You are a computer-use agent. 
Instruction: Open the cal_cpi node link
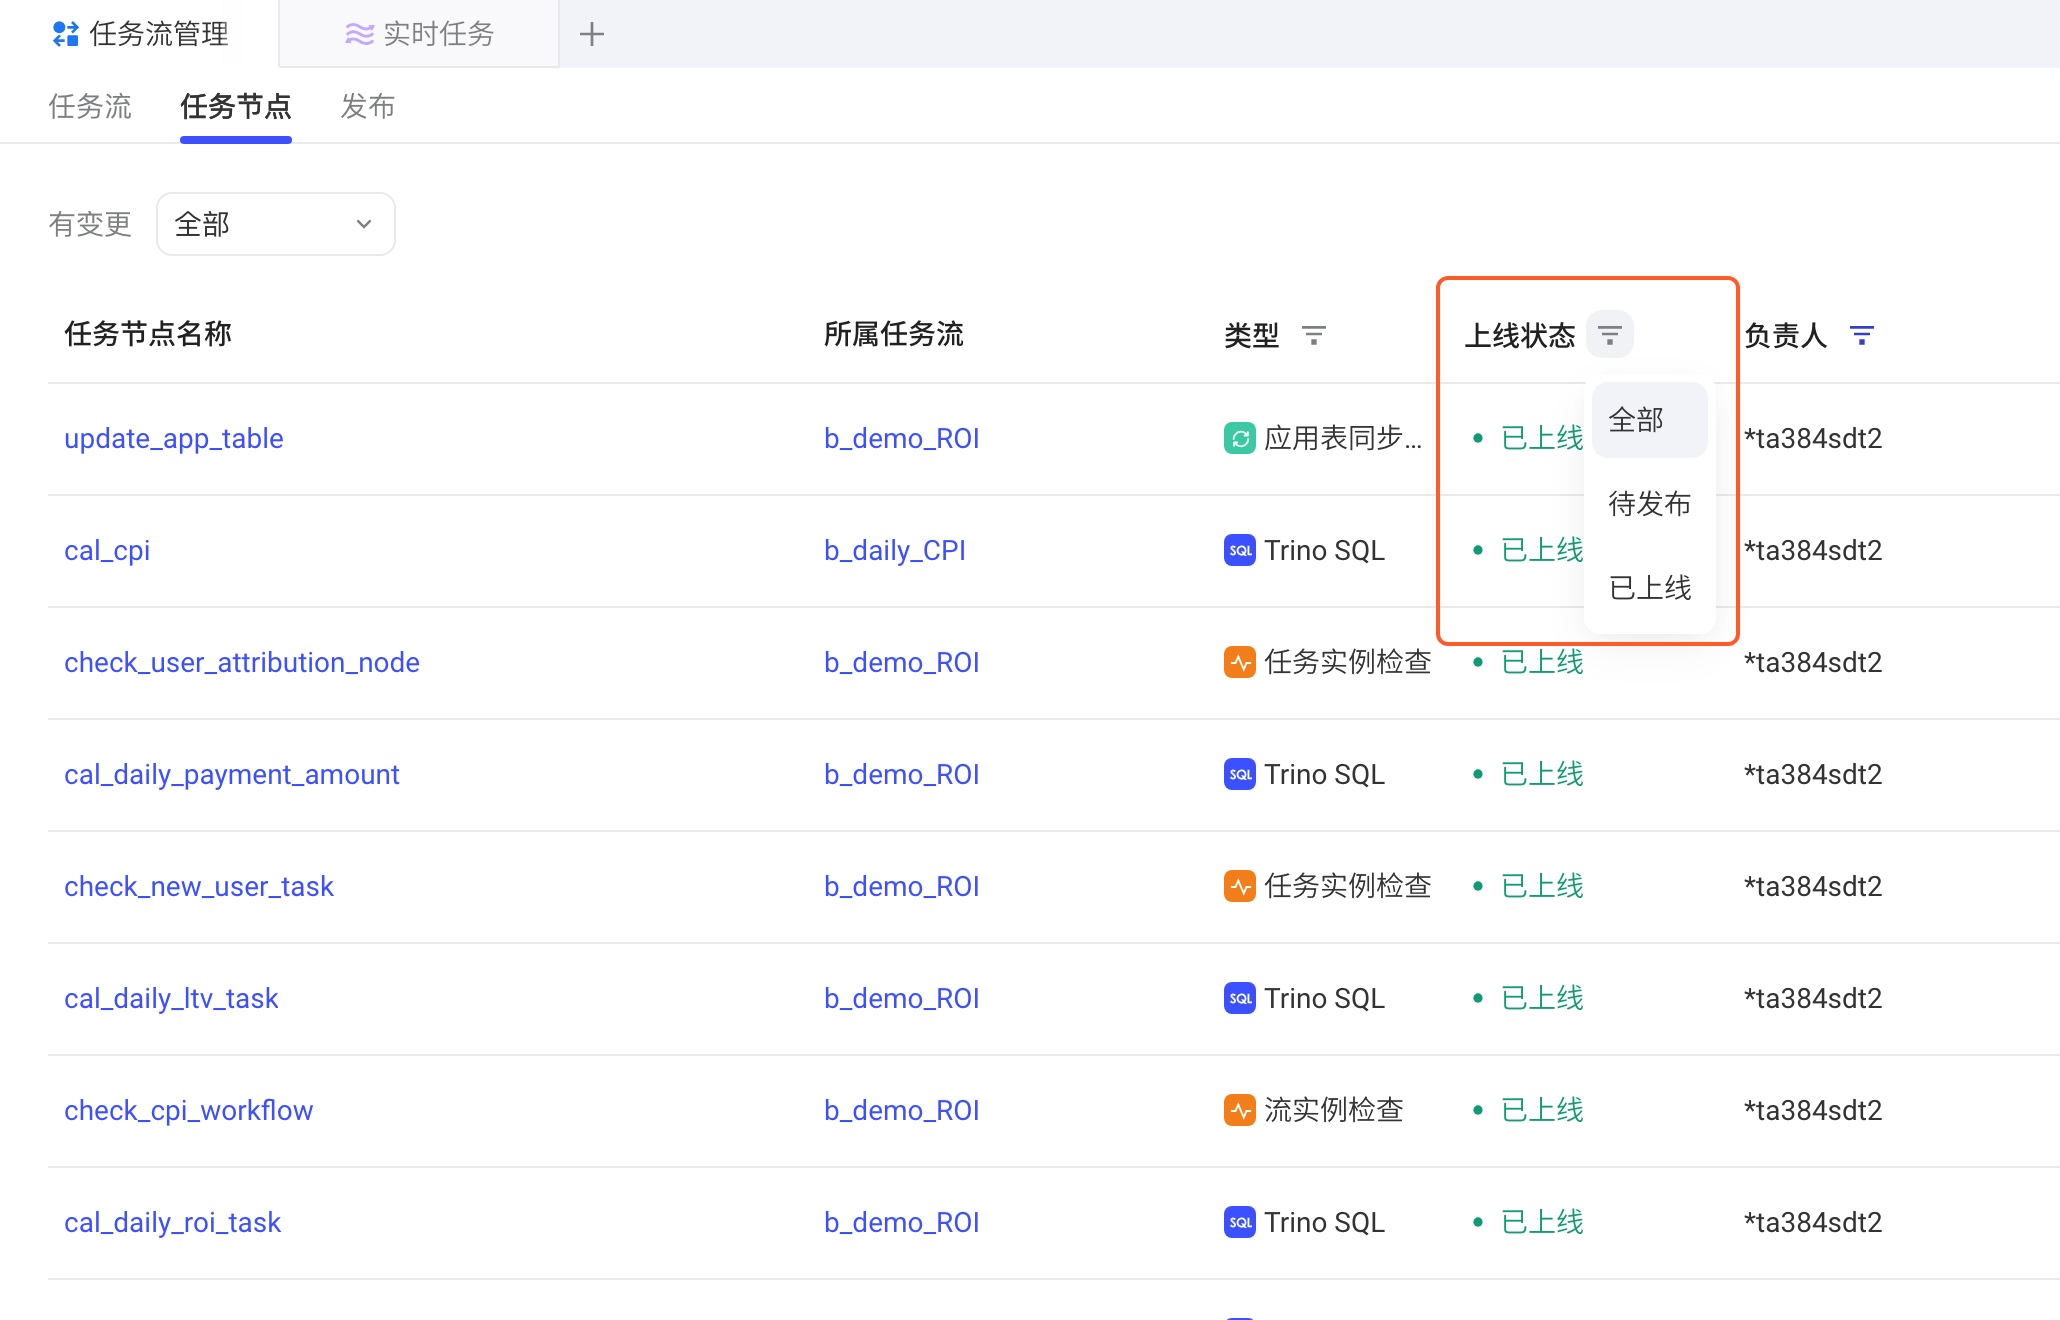[x=107, y=550]
